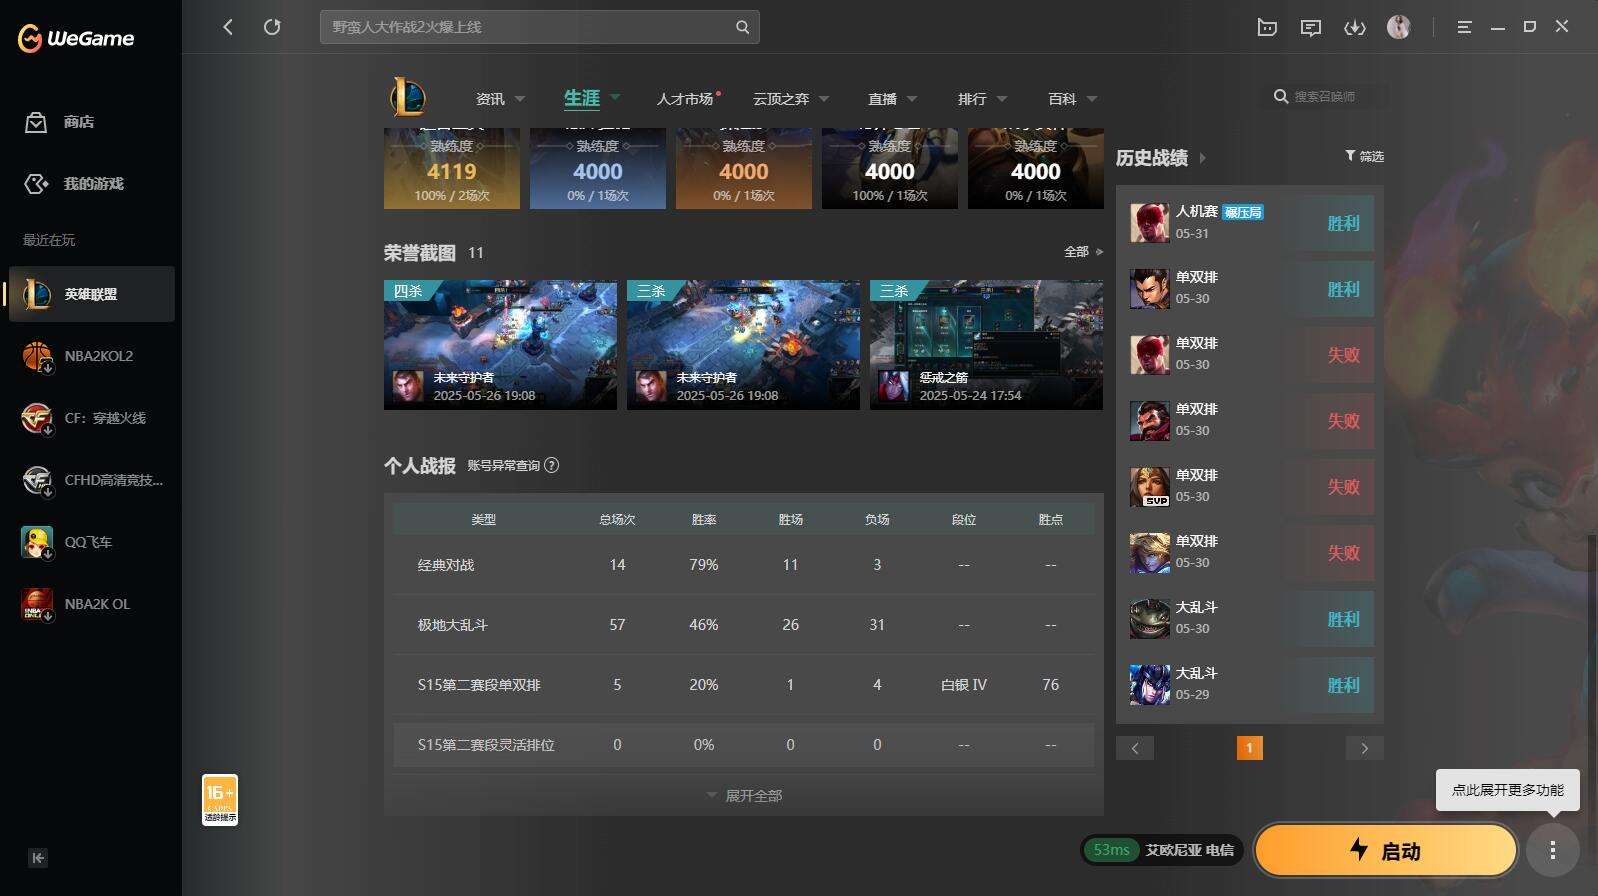
Task: Select QQ飞车 in sidebar
Action: 92,542
